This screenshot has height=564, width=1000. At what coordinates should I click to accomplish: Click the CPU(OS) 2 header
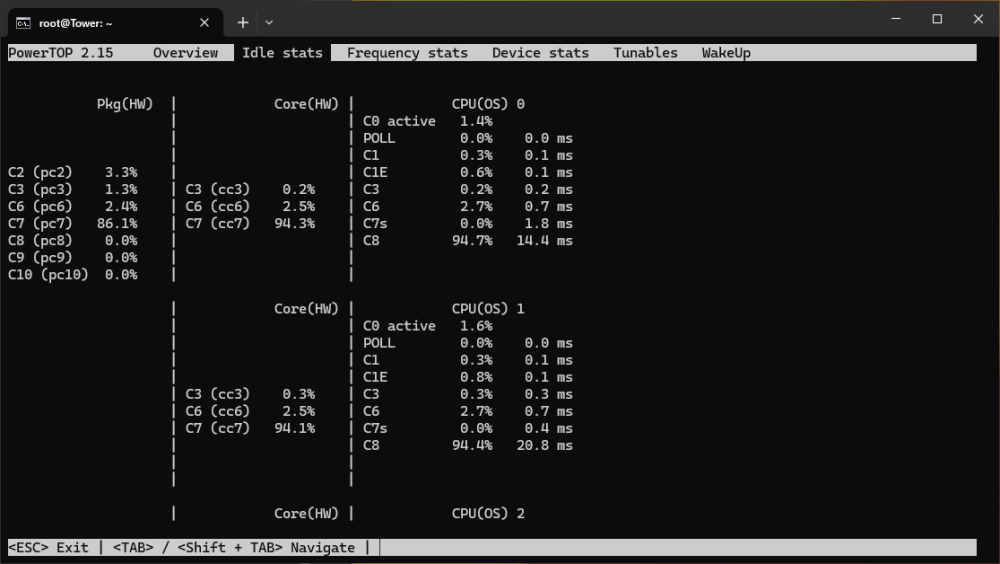(488, 514)
